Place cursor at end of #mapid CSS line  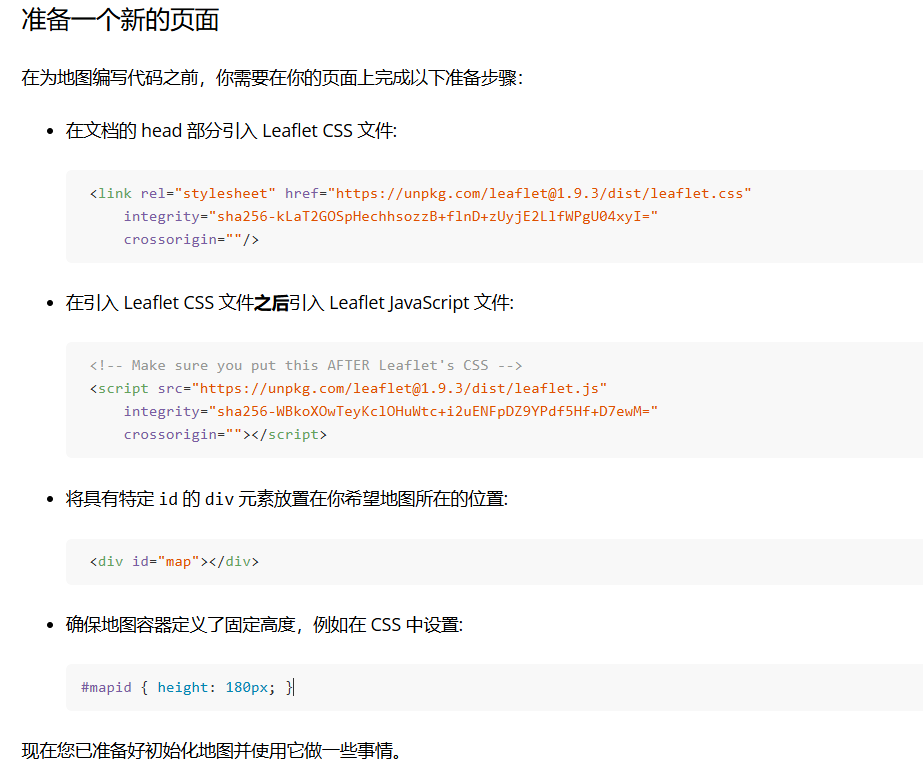coord(293,687)
